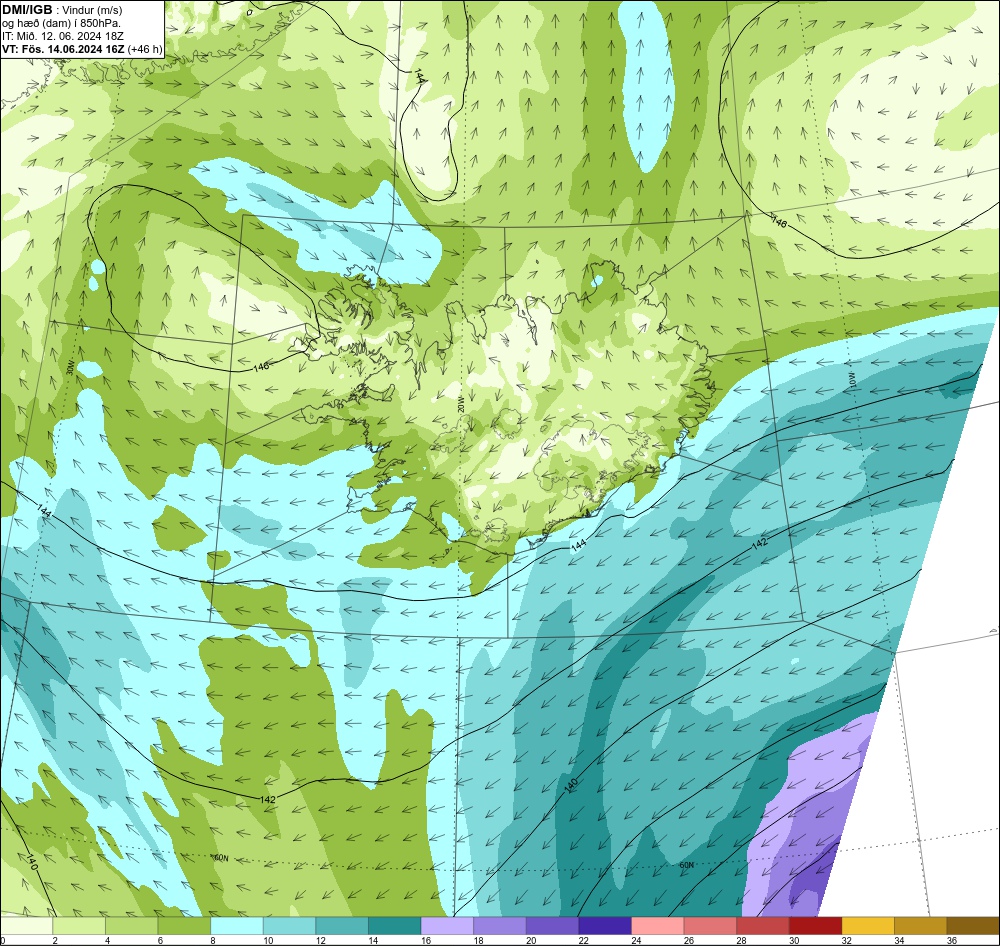Pick the dark red swatch between 30 and 32

pyautogui.click(x=816, y=926)
